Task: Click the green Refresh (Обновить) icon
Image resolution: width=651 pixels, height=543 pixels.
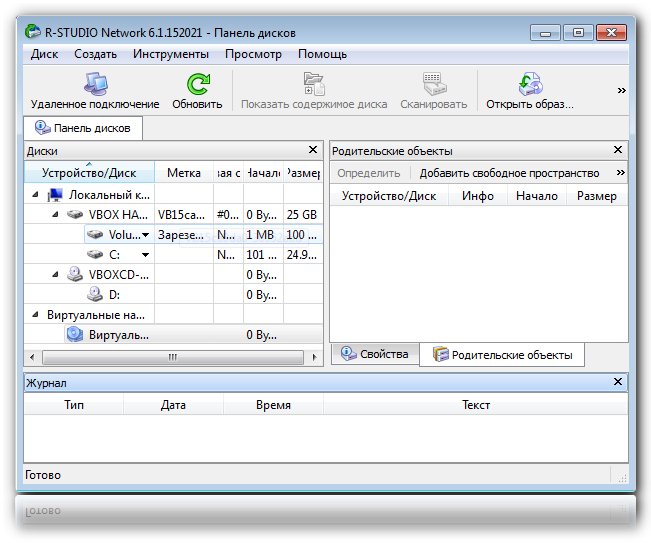Action: (x=197, y=85)
